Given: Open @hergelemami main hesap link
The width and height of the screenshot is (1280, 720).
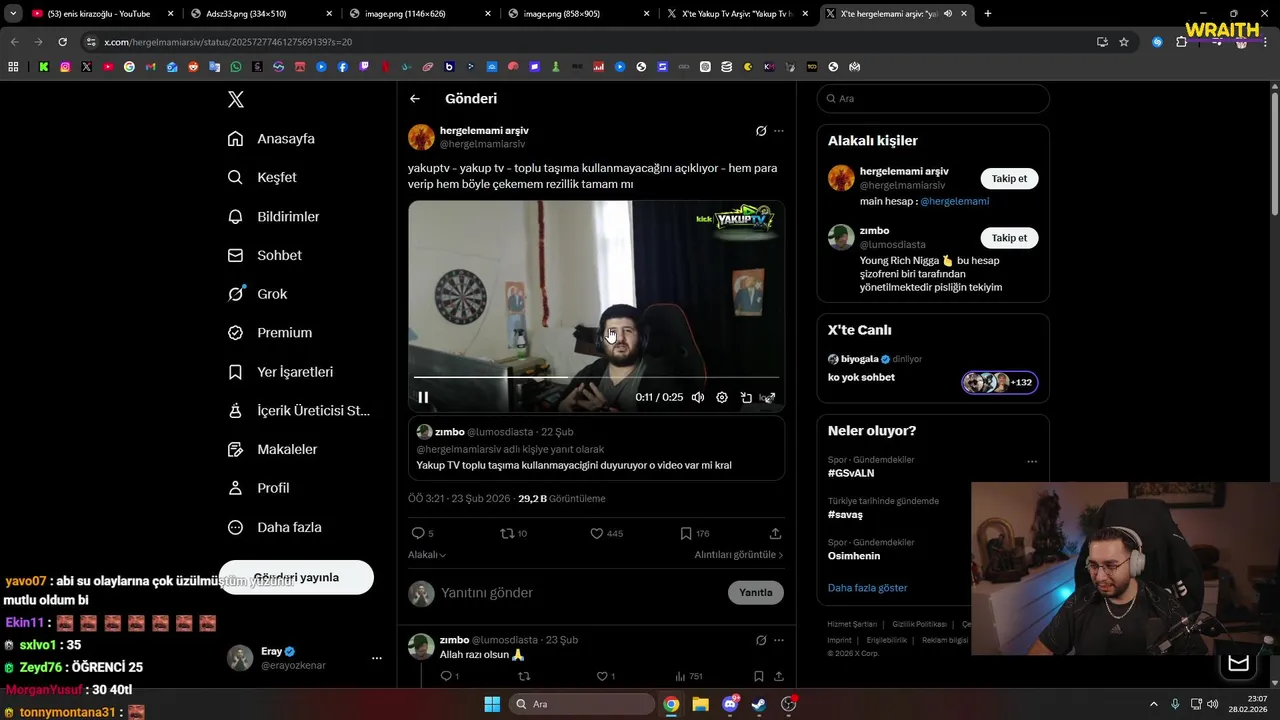Looking at the screenshot, I should (x=954, y=201).
